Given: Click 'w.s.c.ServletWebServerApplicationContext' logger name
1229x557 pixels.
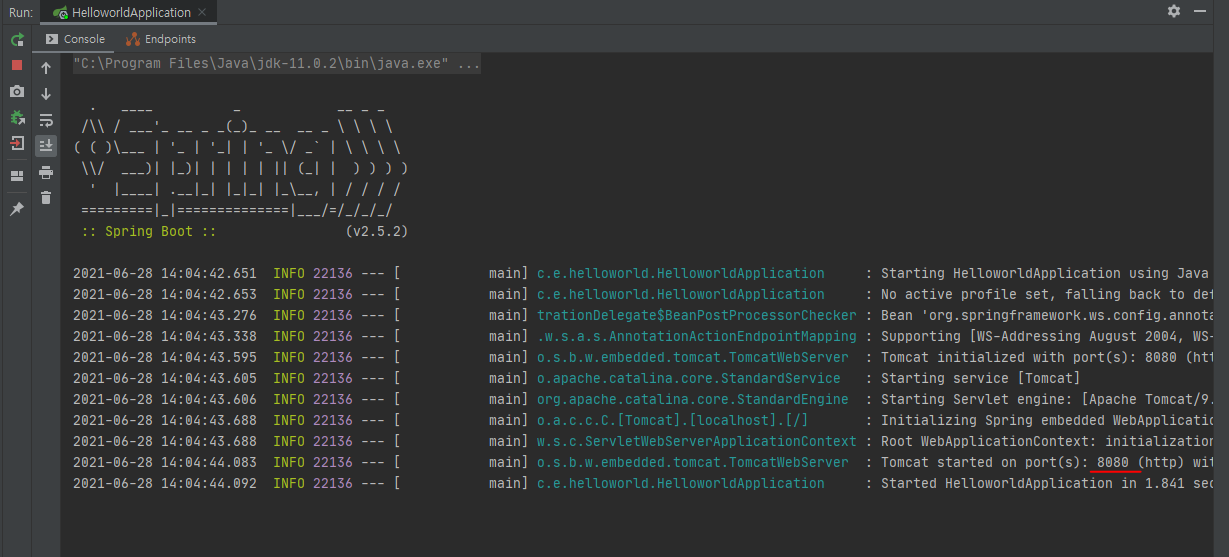Looking at the screenshot, I should pos(697,441).
